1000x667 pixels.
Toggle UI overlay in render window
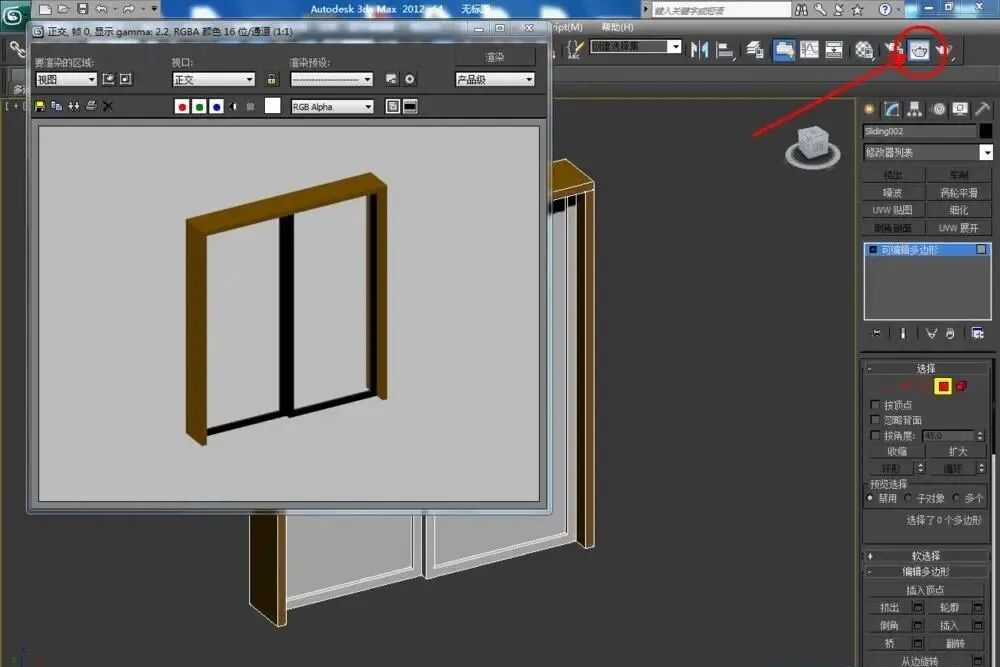(x=393, y=106)
